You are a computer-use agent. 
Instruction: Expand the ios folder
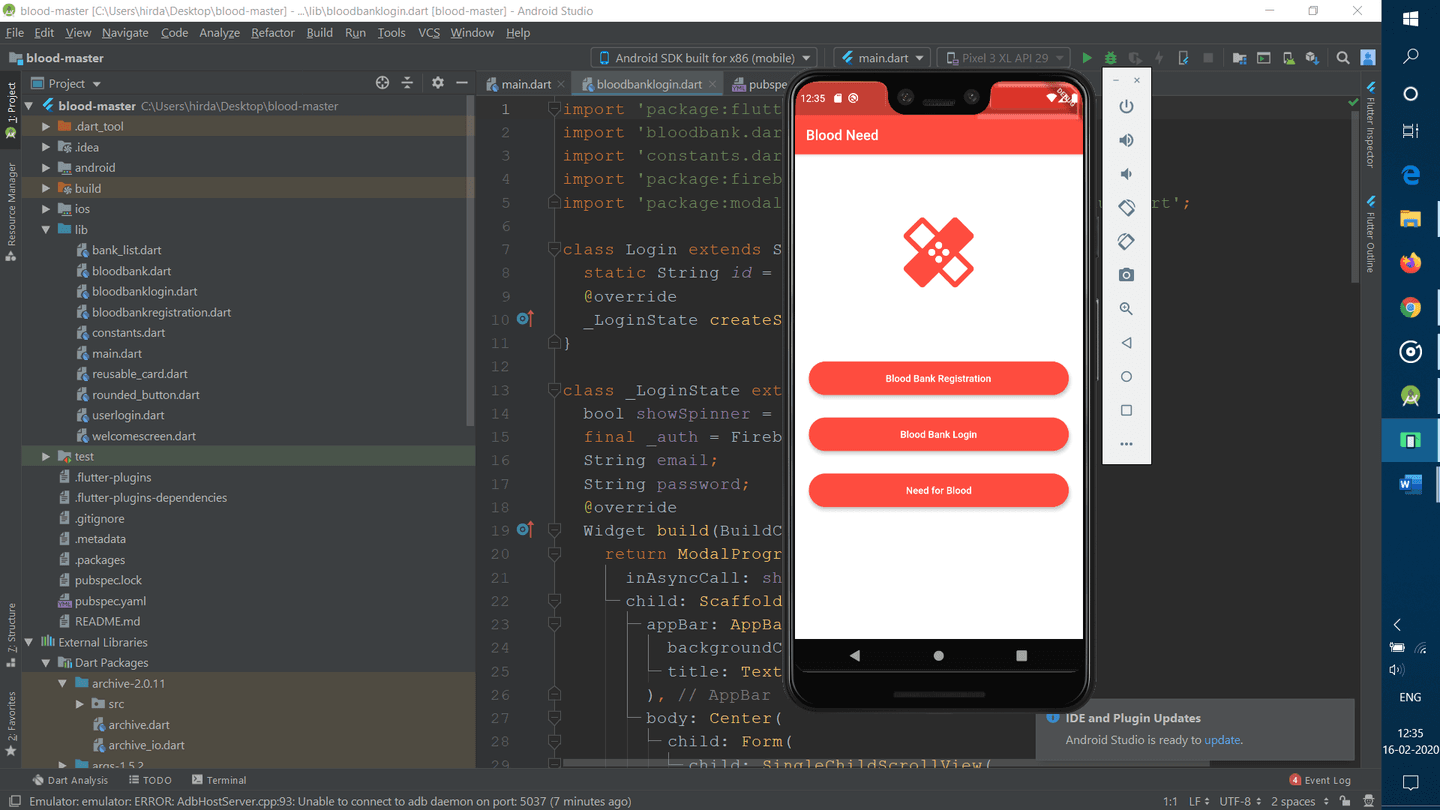click(x=46, y=209)
